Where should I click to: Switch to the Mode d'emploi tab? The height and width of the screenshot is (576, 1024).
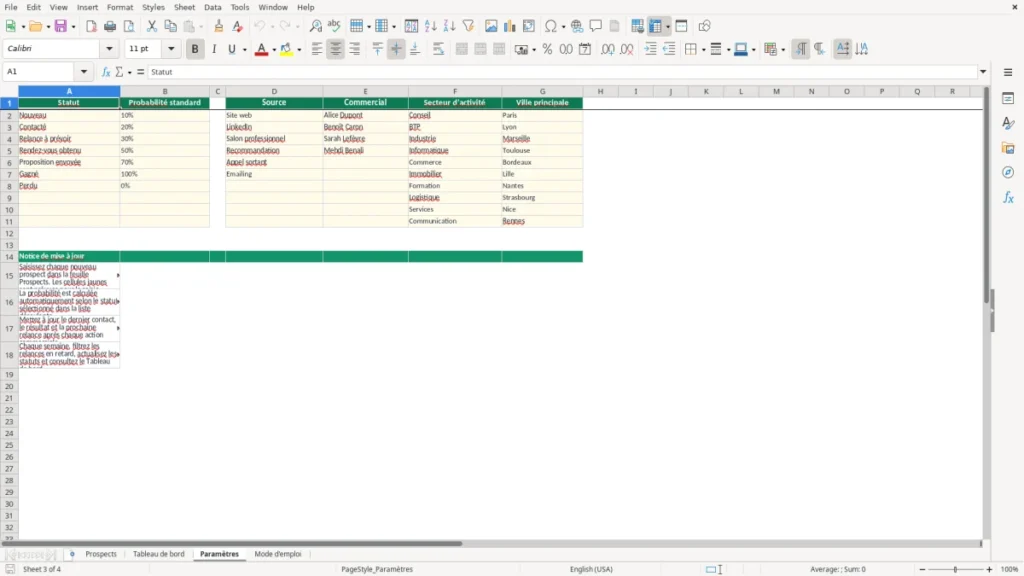(x=278, y=554)
